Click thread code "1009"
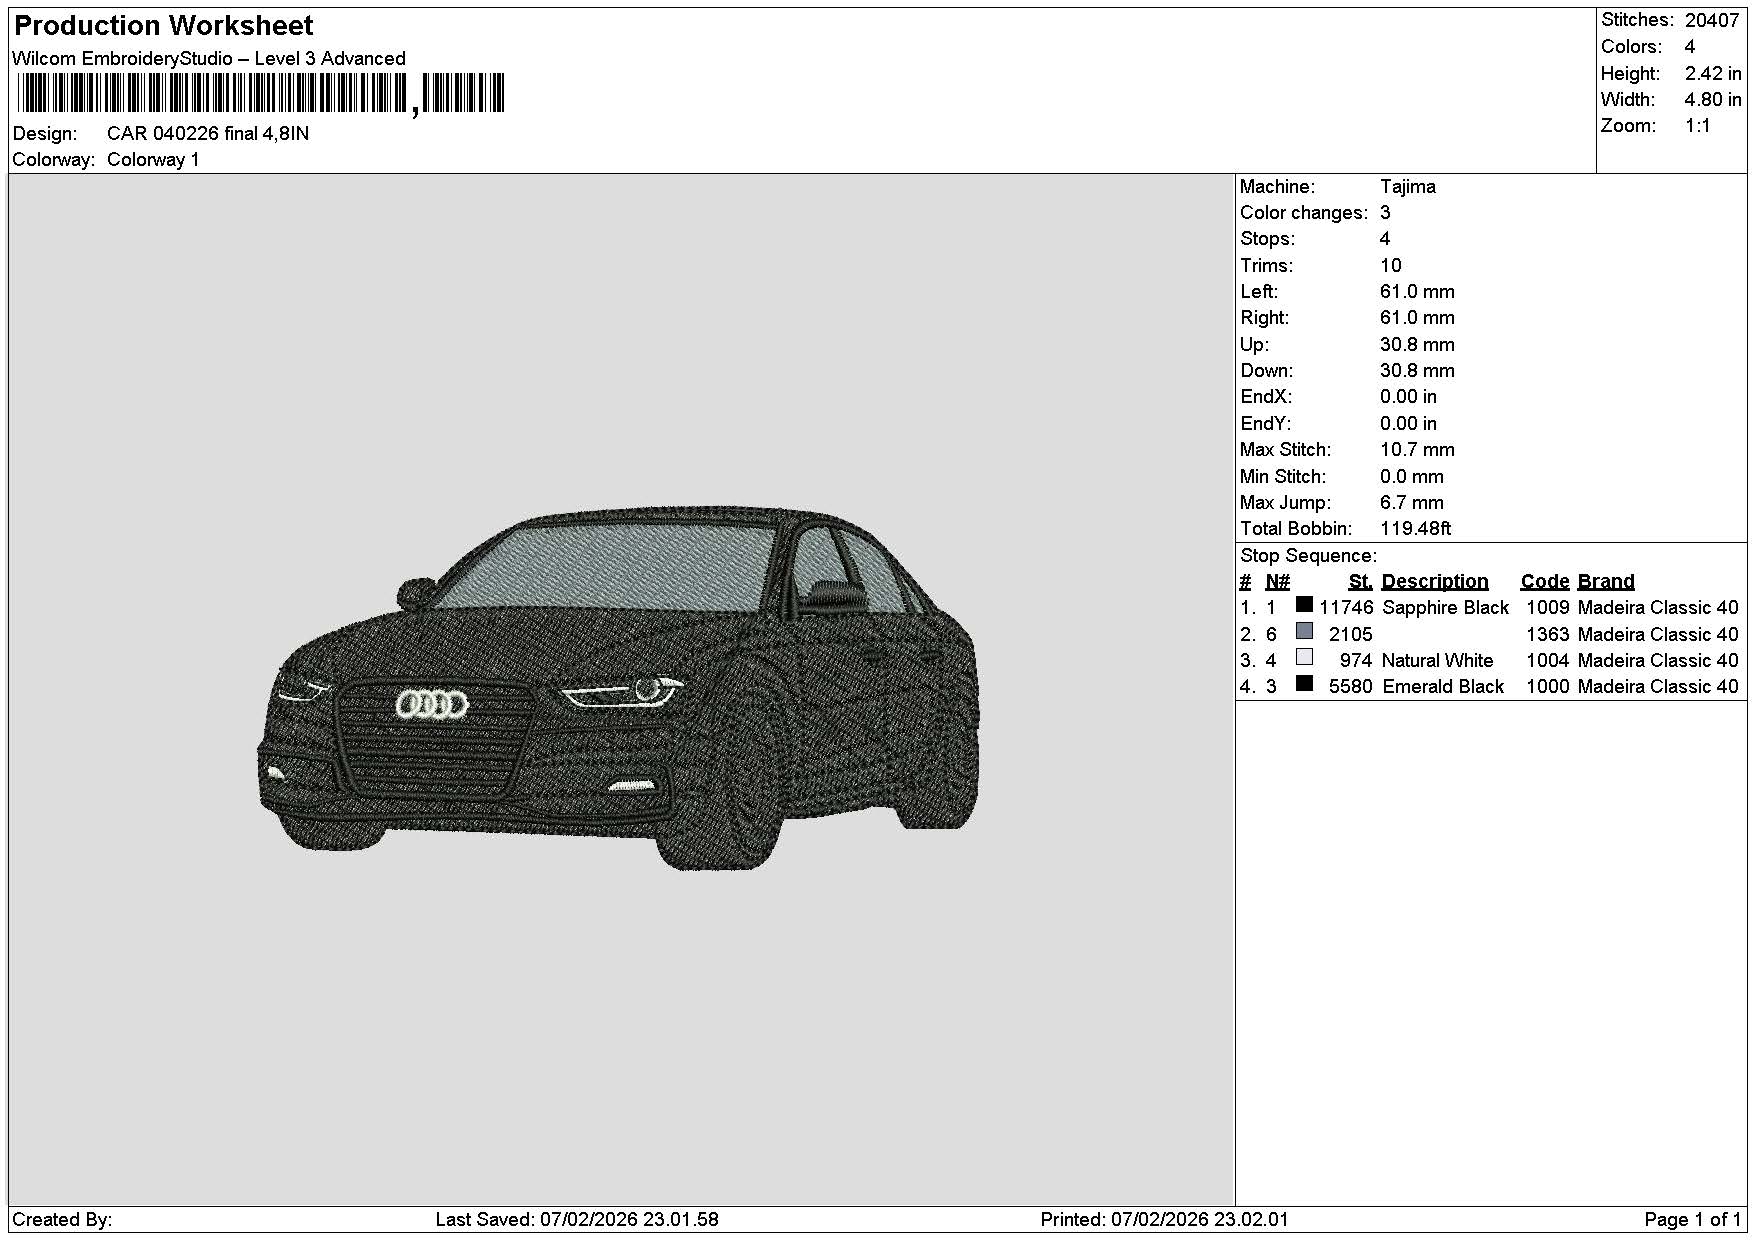The image size is (1755, 1240). pos(1547,607)
